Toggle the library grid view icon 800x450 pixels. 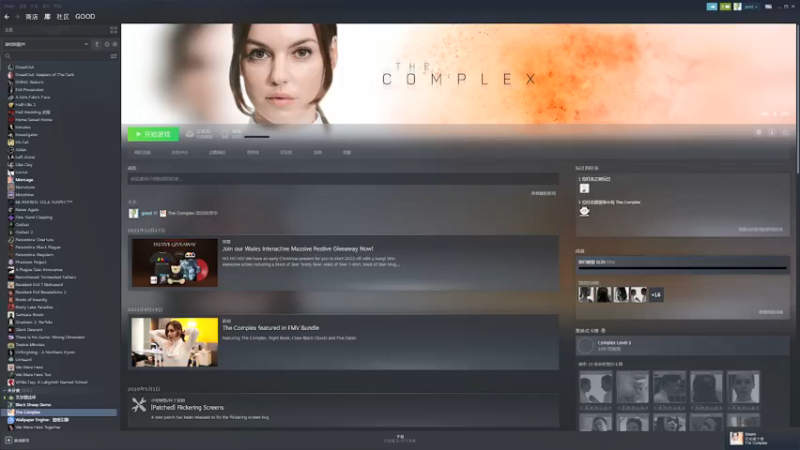[x=113, y=30]
